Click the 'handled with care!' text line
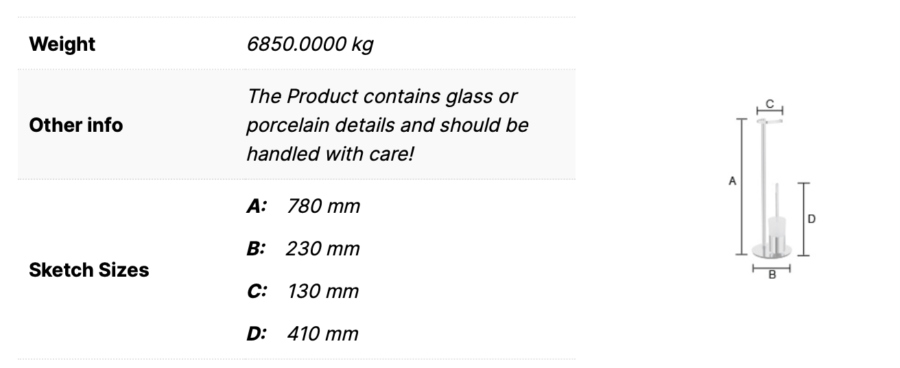The image size is (900, 368). point(330,154)
